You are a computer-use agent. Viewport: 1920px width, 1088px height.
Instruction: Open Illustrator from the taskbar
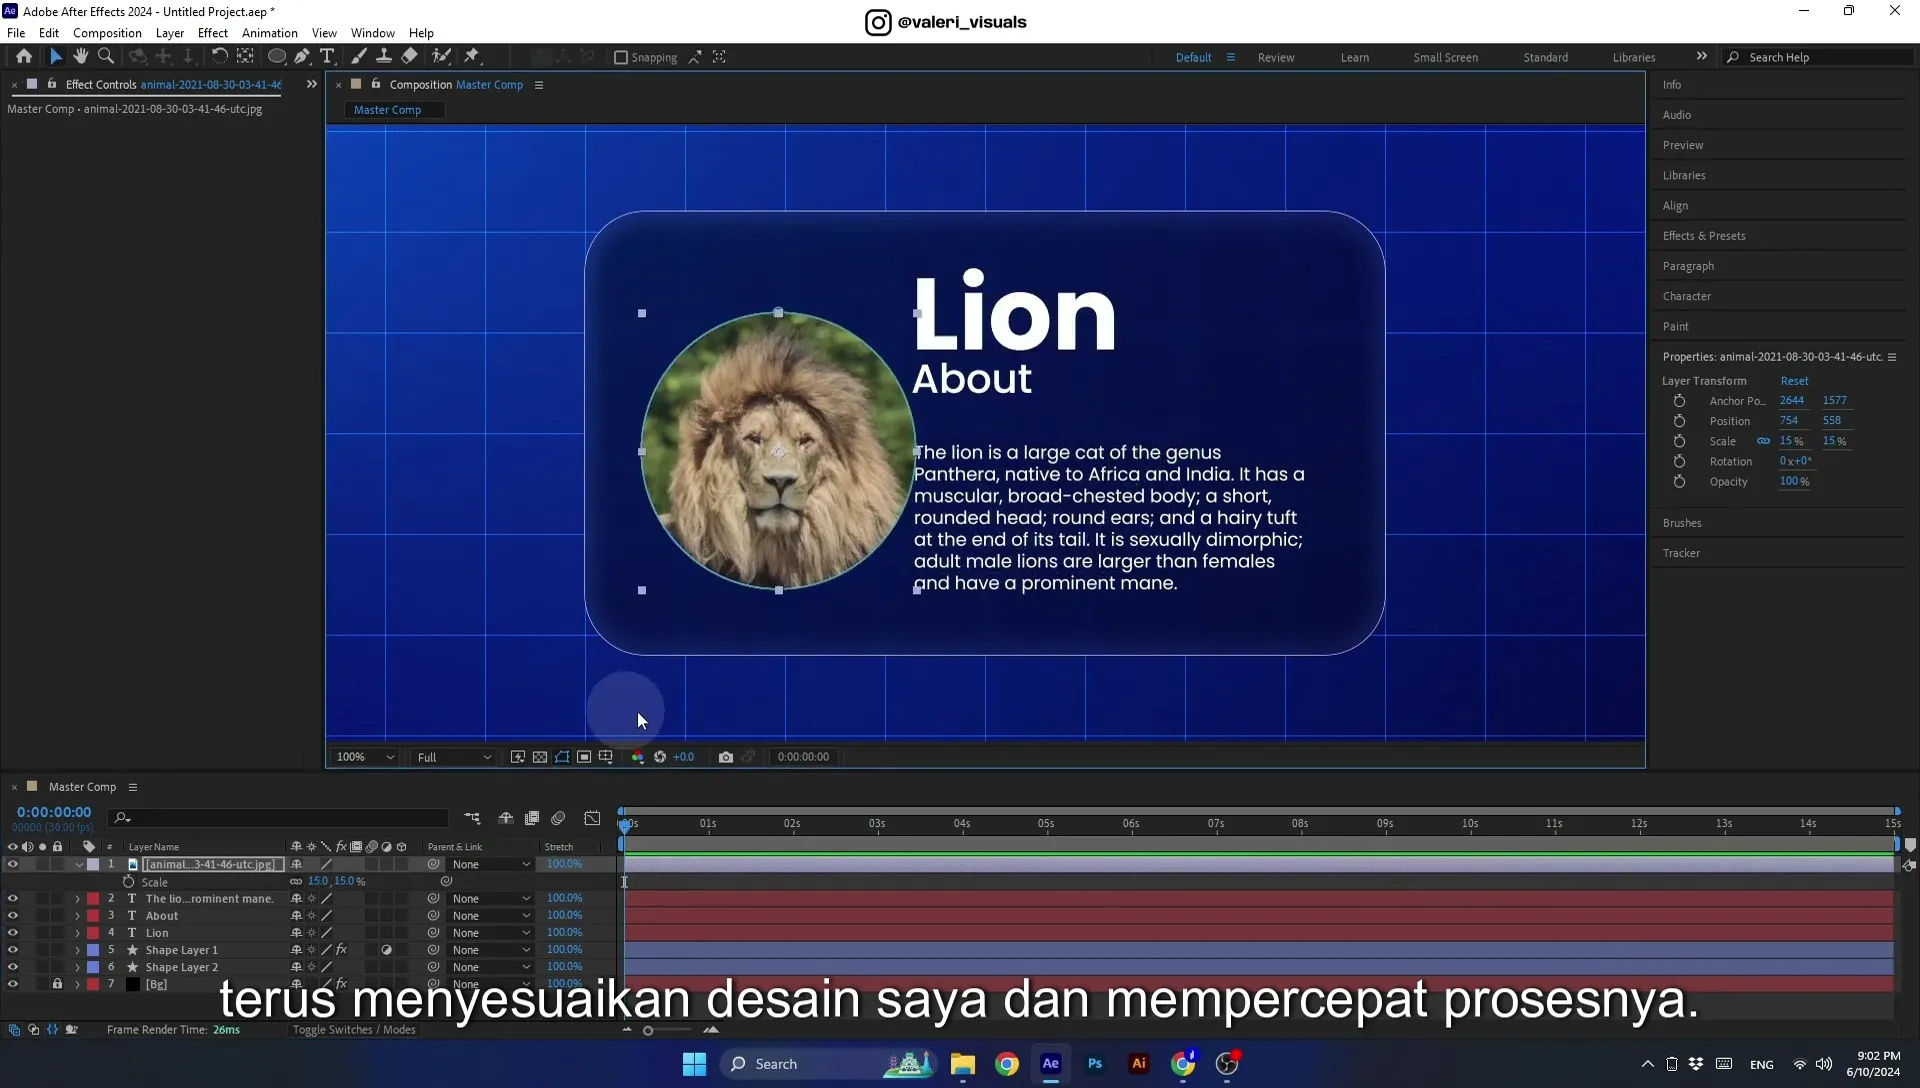click(1139, 1064)
